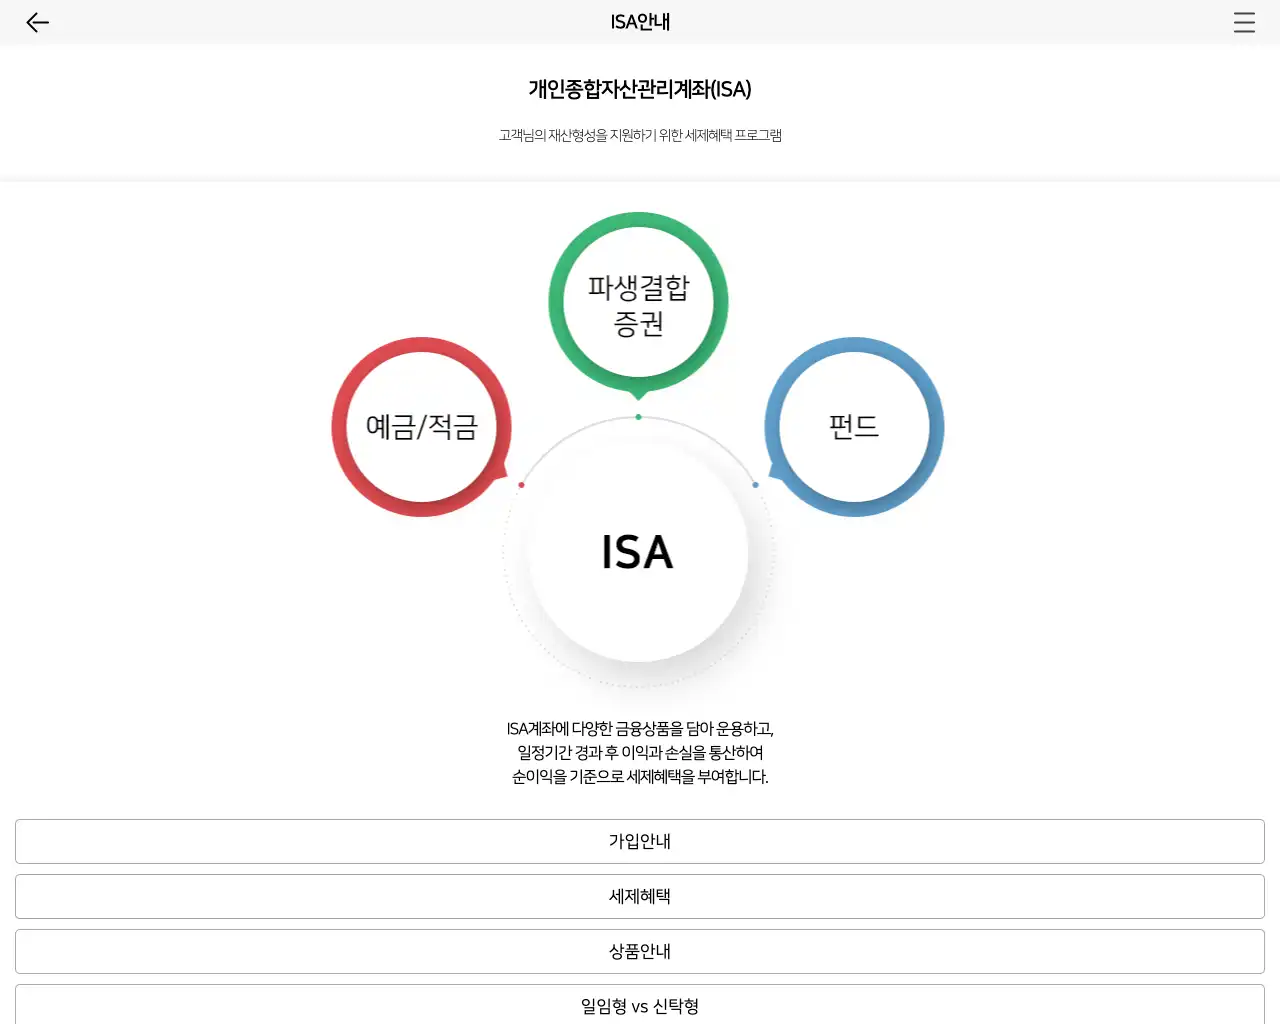Viewport: 1280px width, 1024px height.
Task: Click the small red dot marker
Action: [521, 485]
